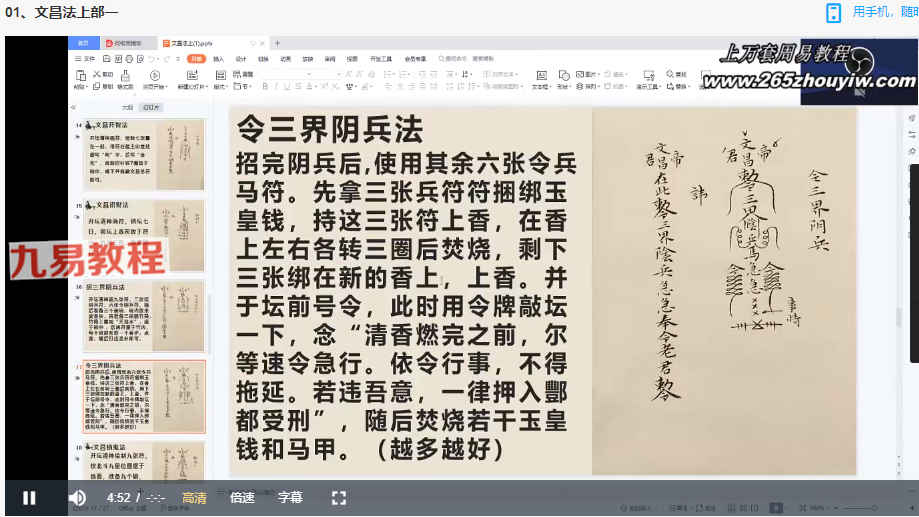
Task: Select the 文昌镇鬼法 slide thumbnail
Action: [145, 461]
